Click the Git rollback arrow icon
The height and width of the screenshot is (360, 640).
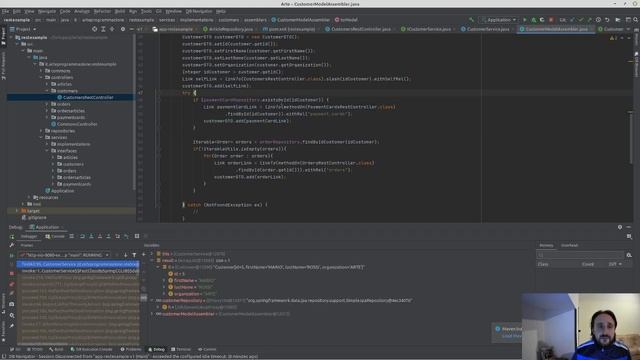(x=607, y=20)
